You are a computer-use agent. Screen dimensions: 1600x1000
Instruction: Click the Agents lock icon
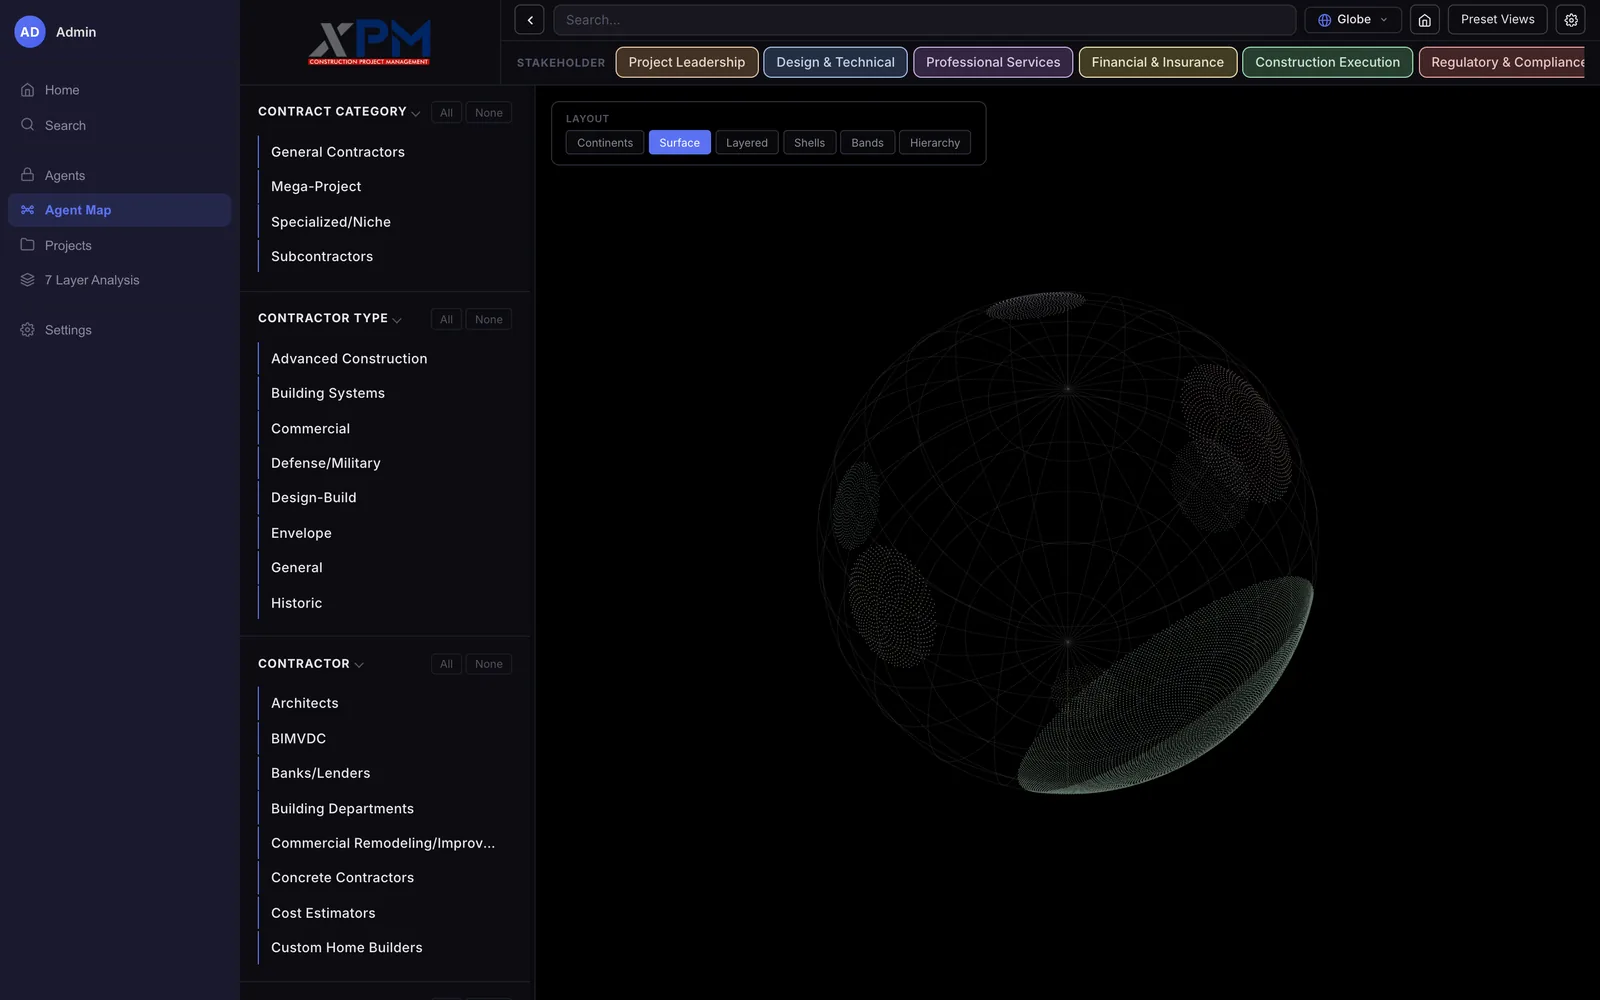pyautogui.click(x=27, y=175)
